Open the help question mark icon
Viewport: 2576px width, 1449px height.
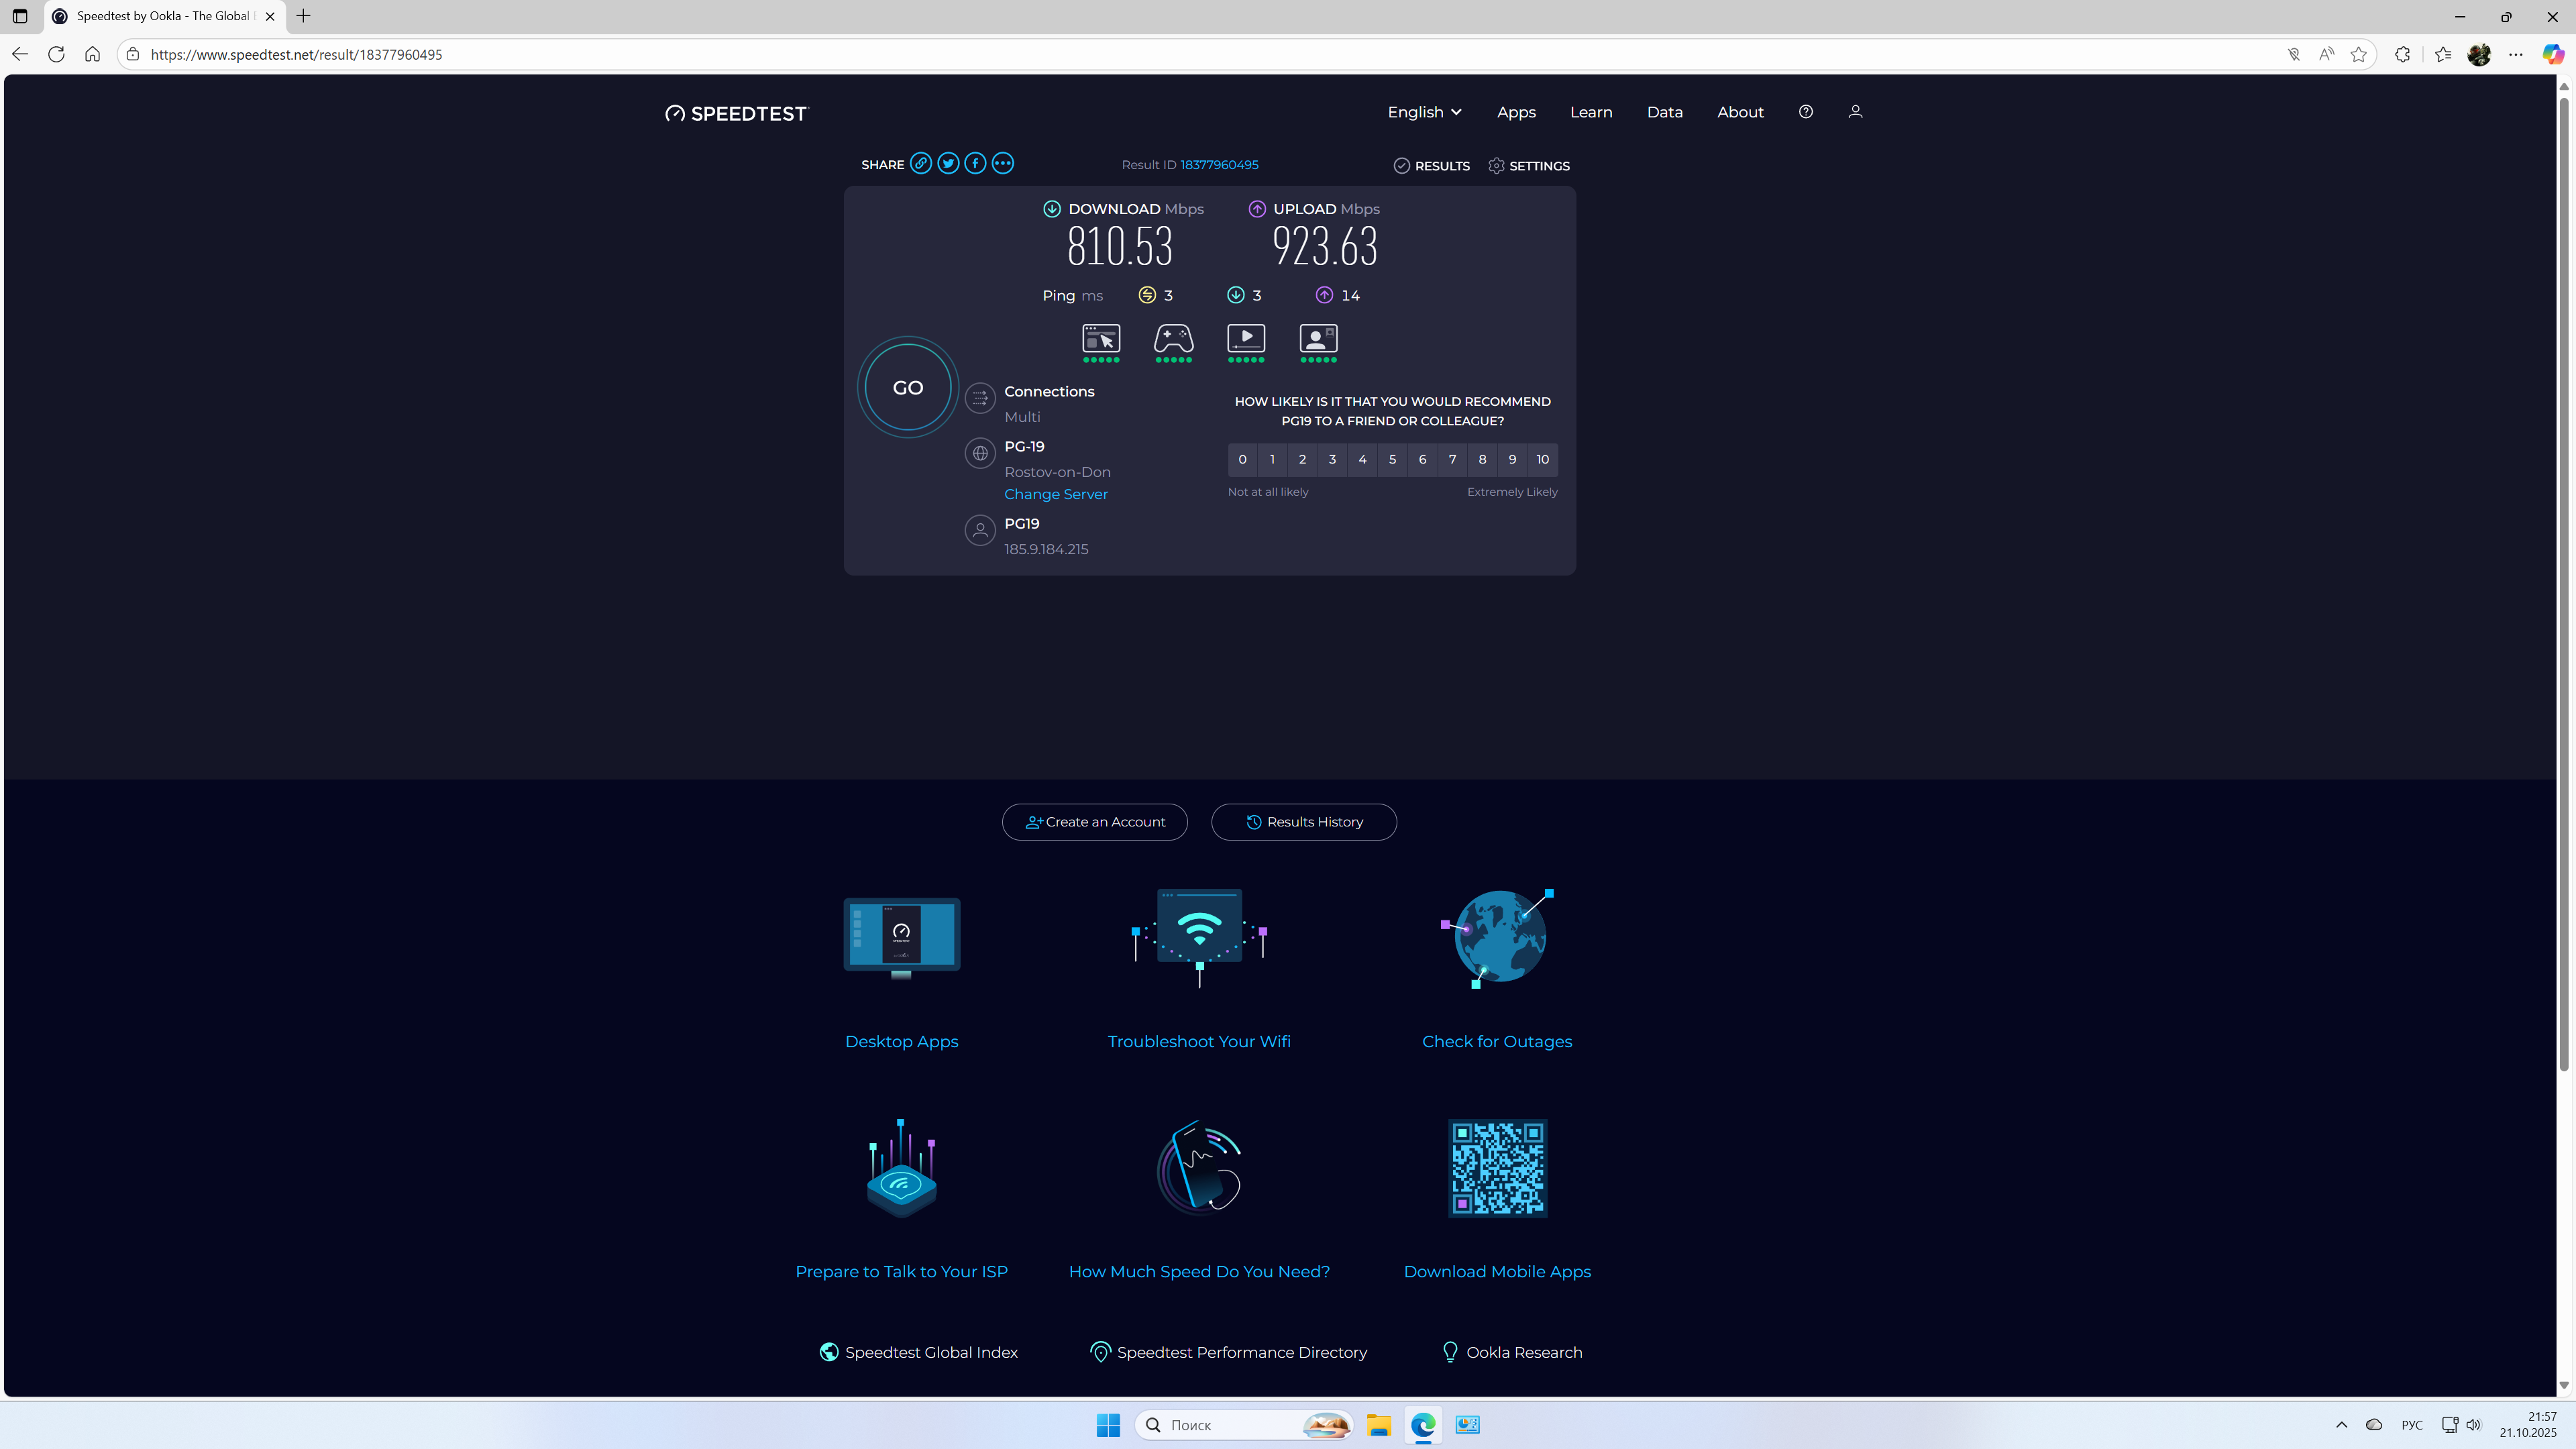click(1805, 112)
